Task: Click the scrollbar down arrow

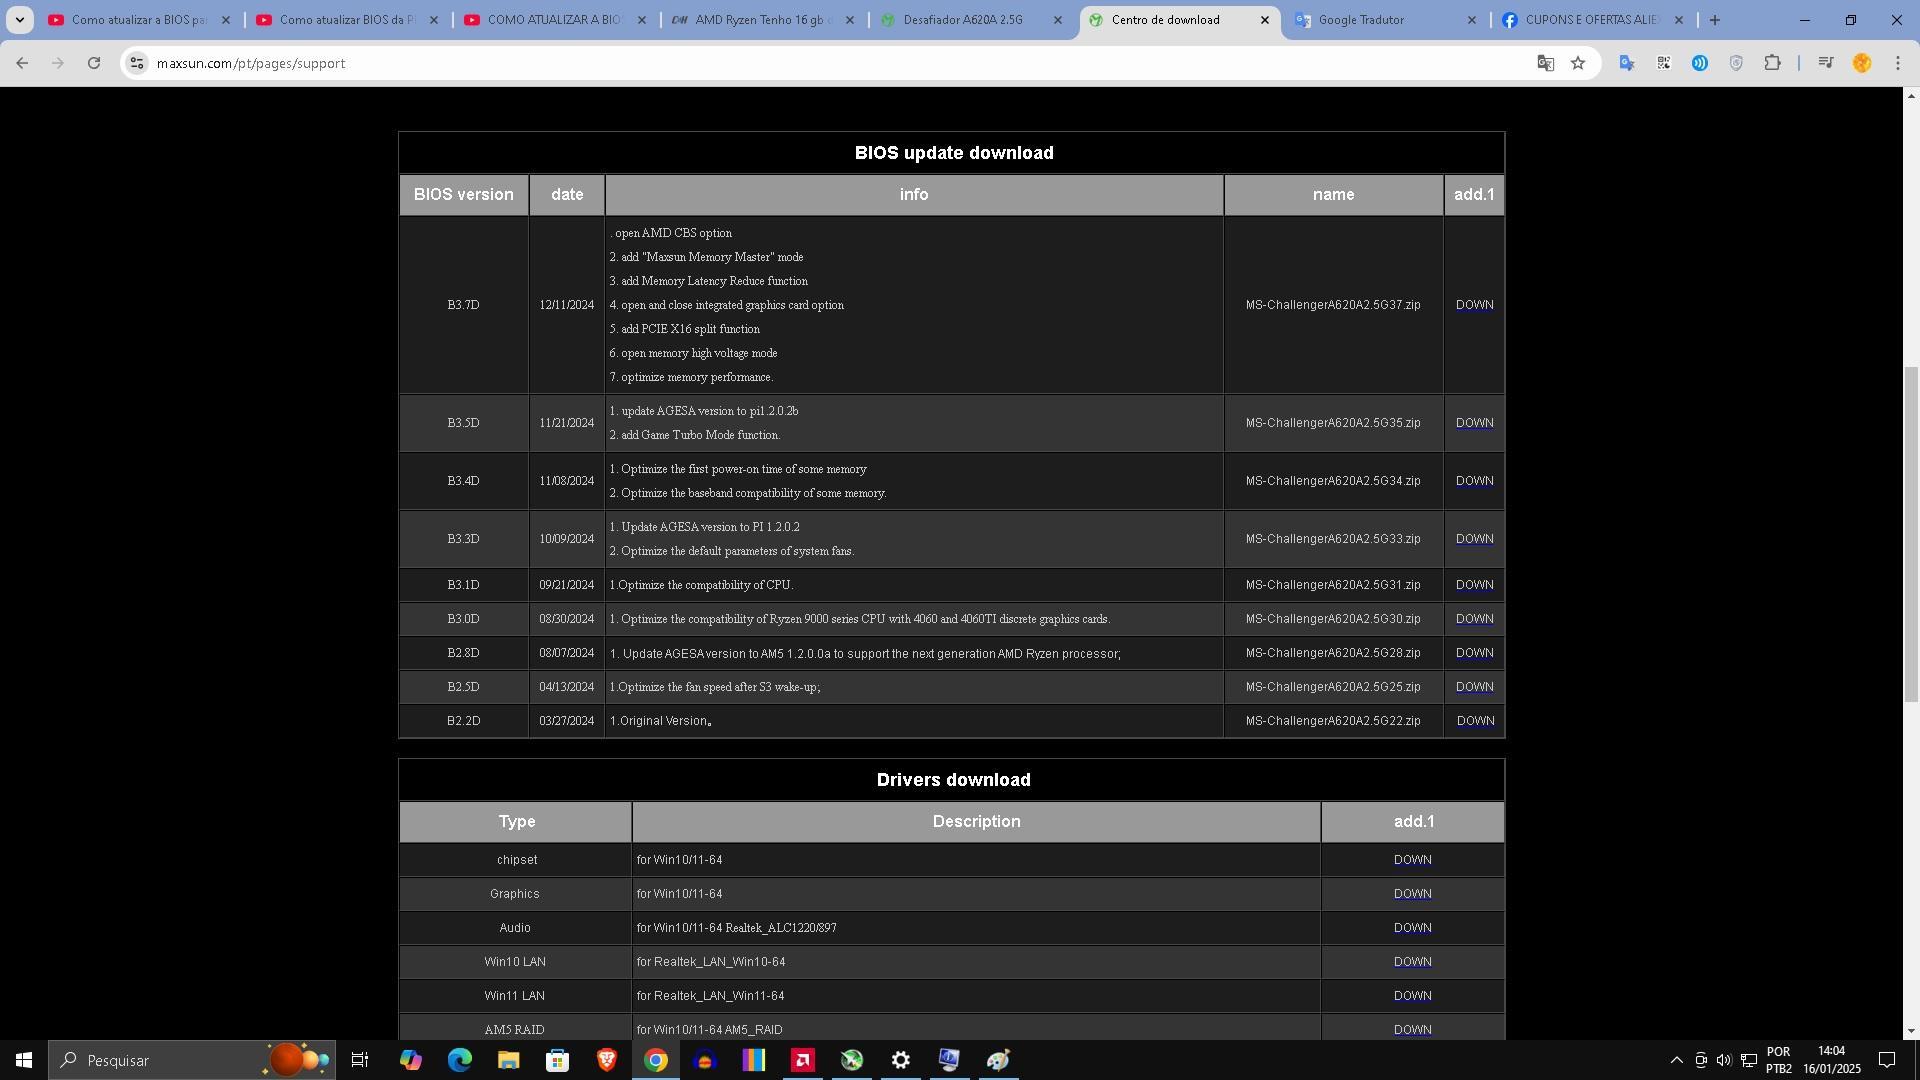Action: coord(1911,1031)
